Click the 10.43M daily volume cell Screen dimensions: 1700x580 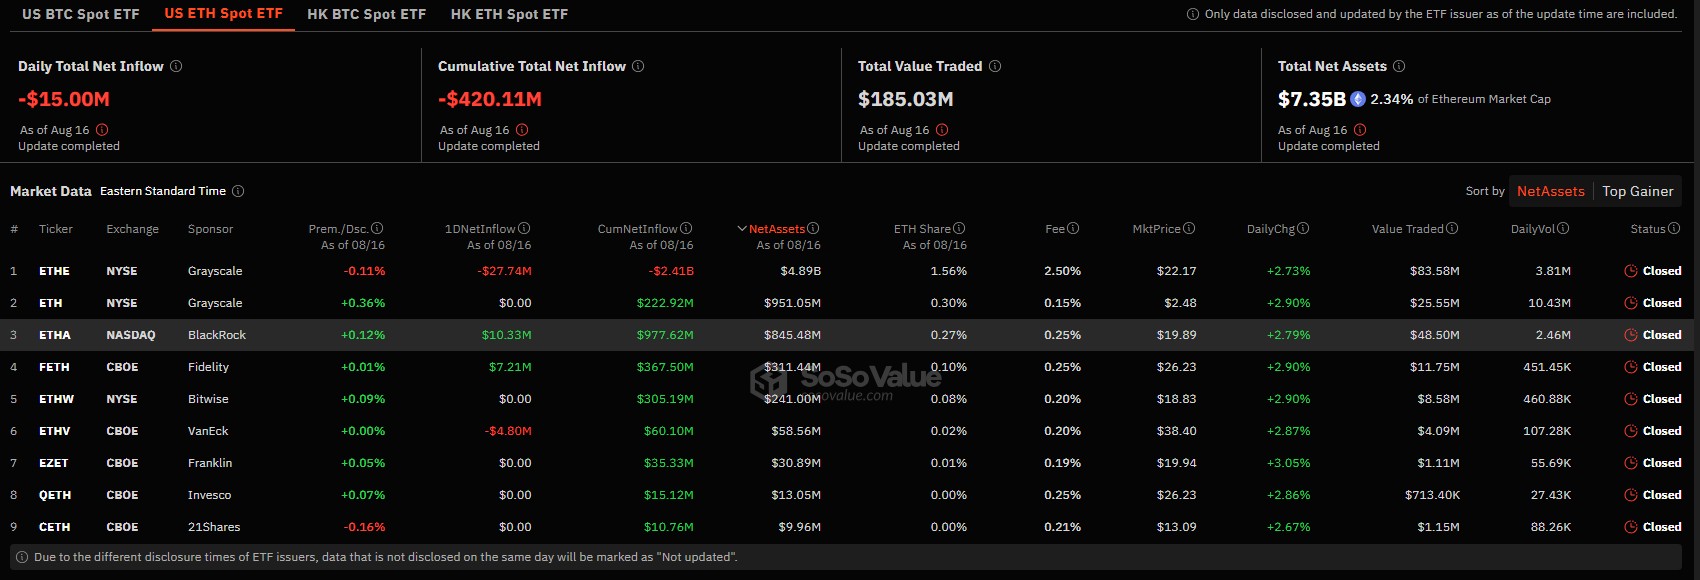coord(1549,303)
